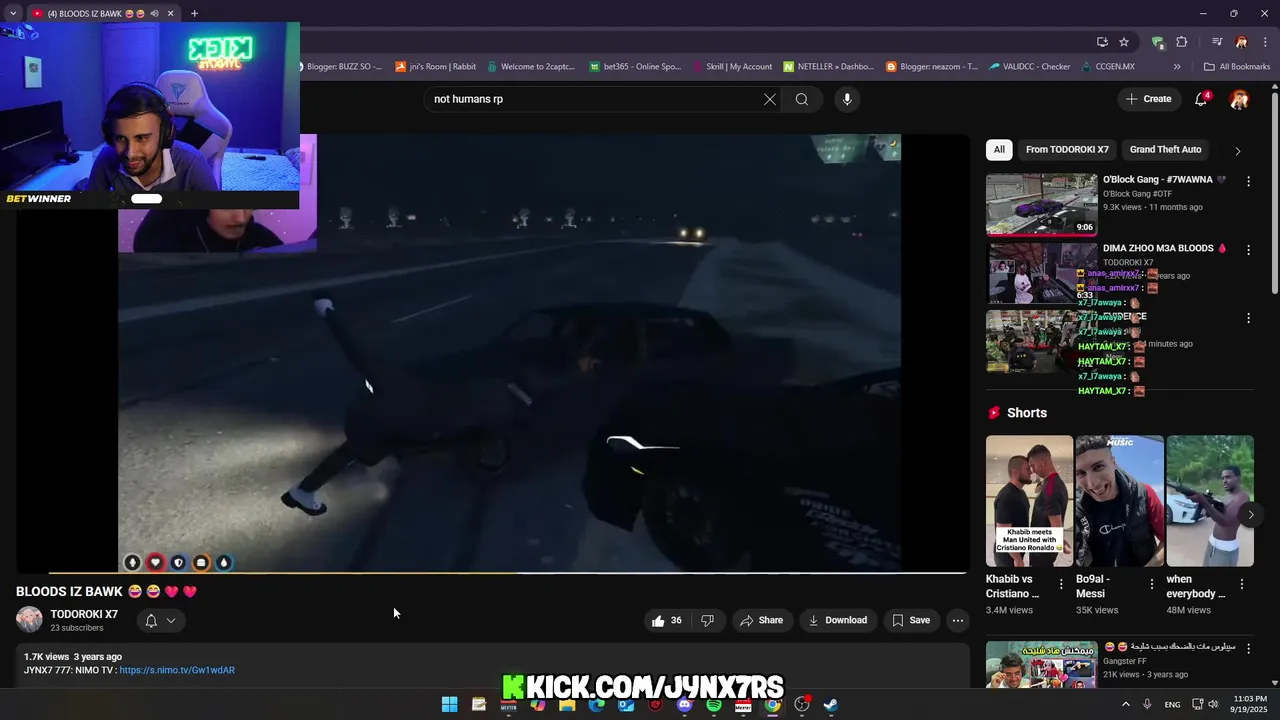Select the From TODOROKI X7 chip

[x=1067, y=149]
